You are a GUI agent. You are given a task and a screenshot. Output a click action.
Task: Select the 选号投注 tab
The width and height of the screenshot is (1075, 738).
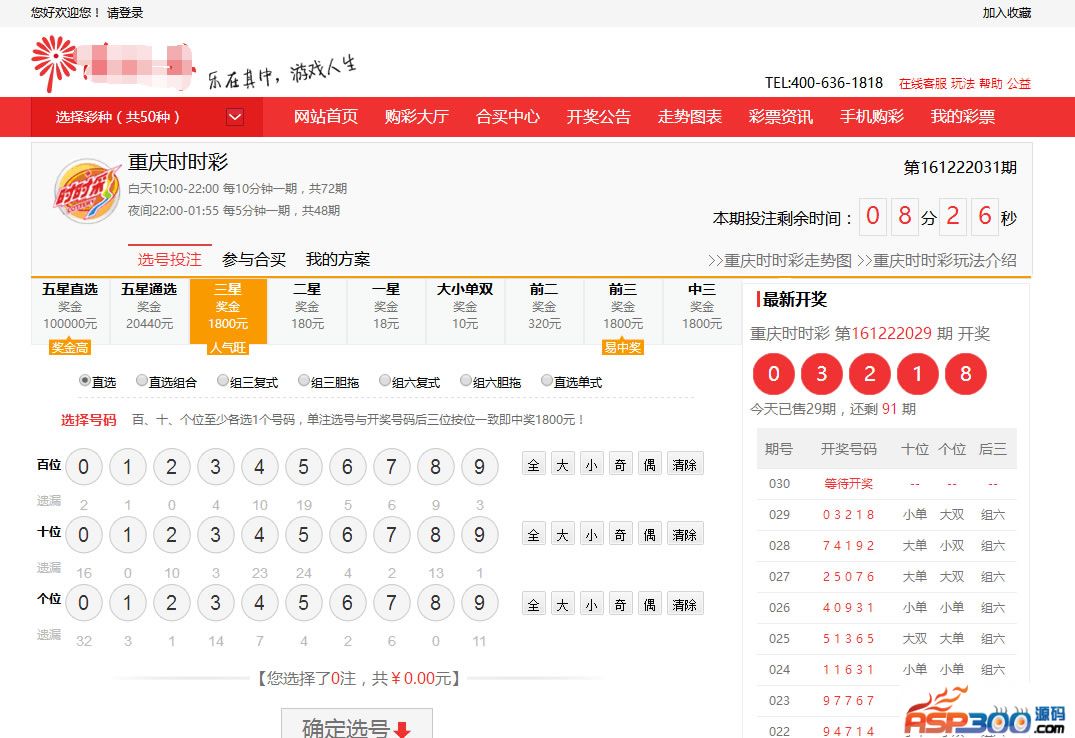click(169, 259)
